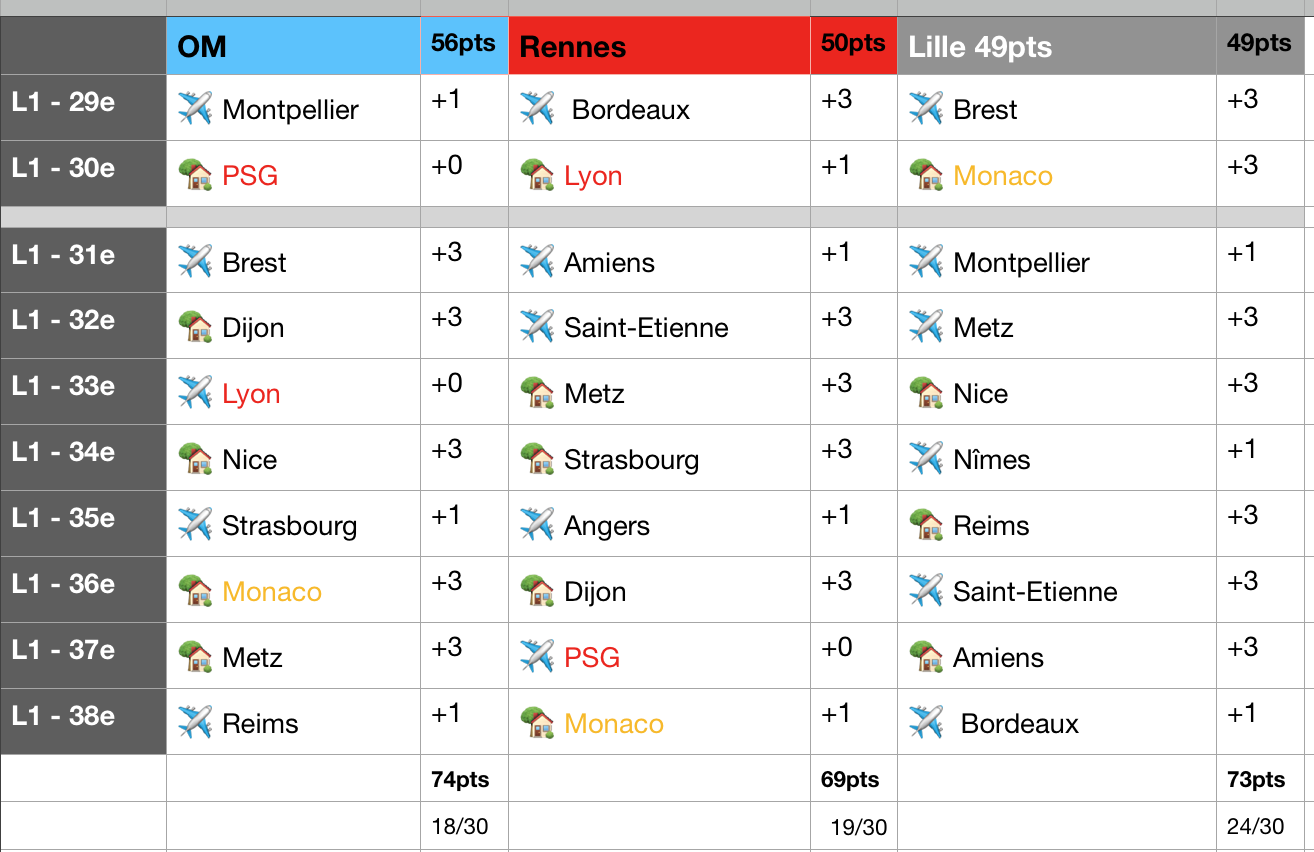Click the house icon beside Reims in Lille column

point(926,524)
